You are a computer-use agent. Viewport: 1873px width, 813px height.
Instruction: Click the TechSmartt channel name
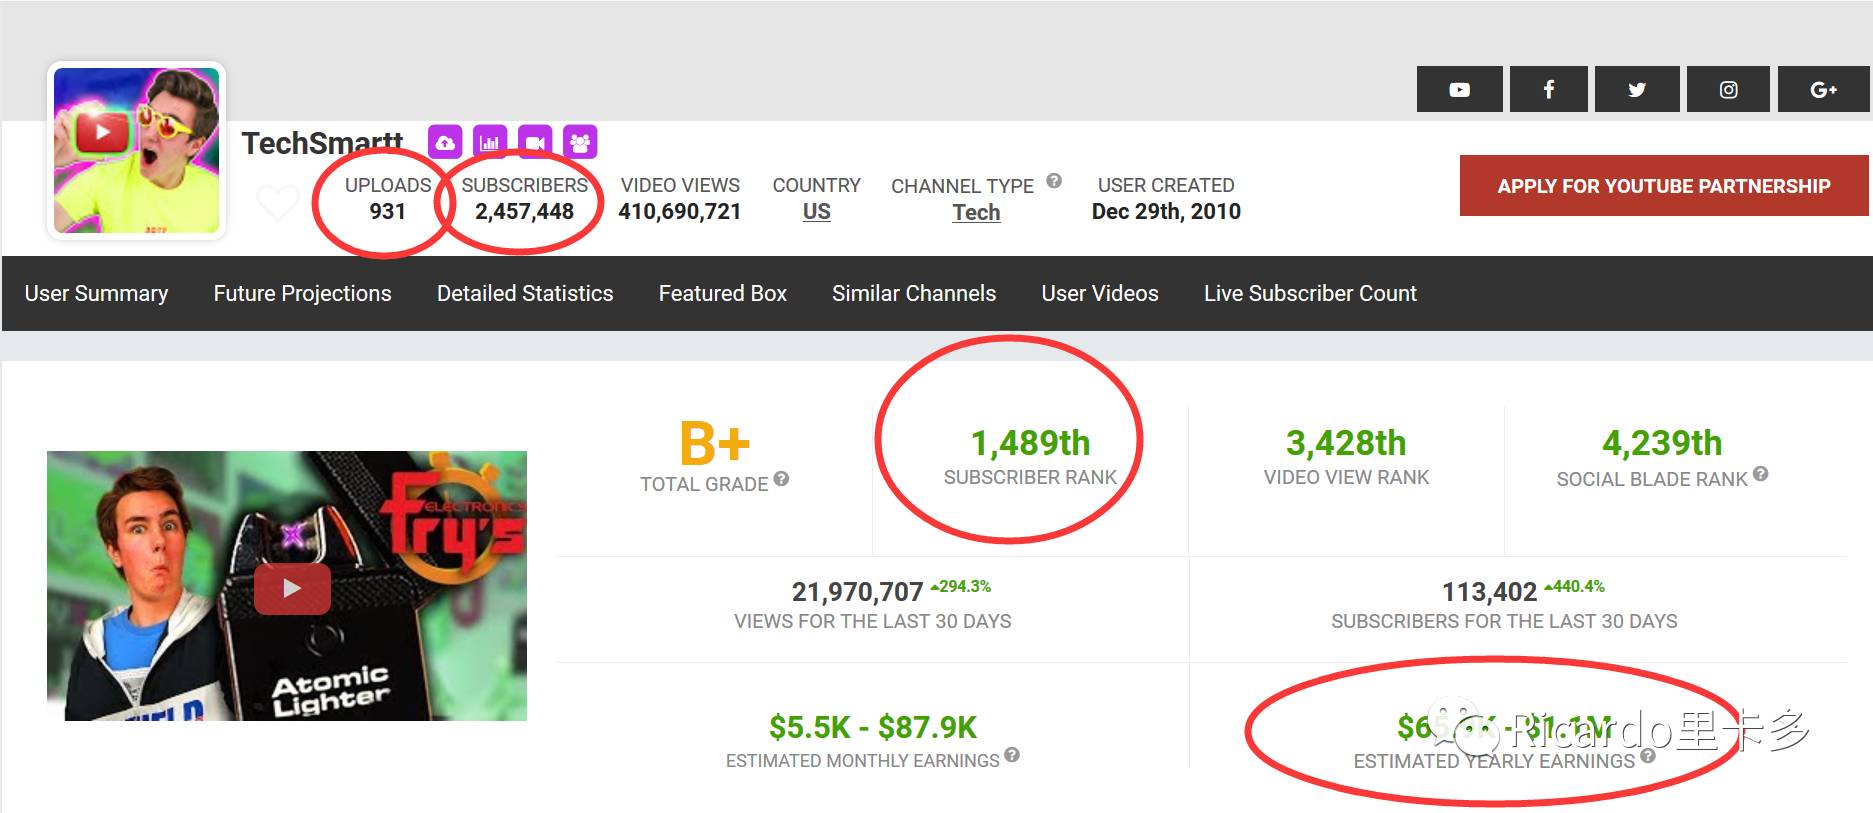point(322,143)
